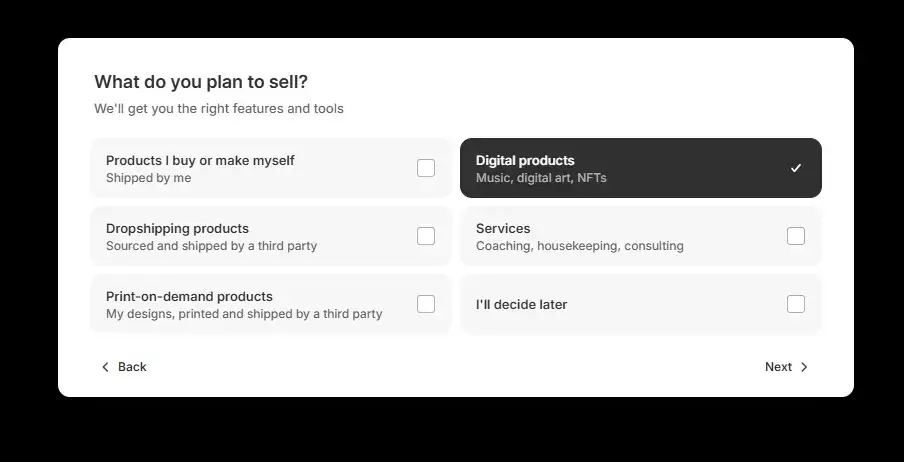Enable the Dropshipping products checkbox

[426, 236]
